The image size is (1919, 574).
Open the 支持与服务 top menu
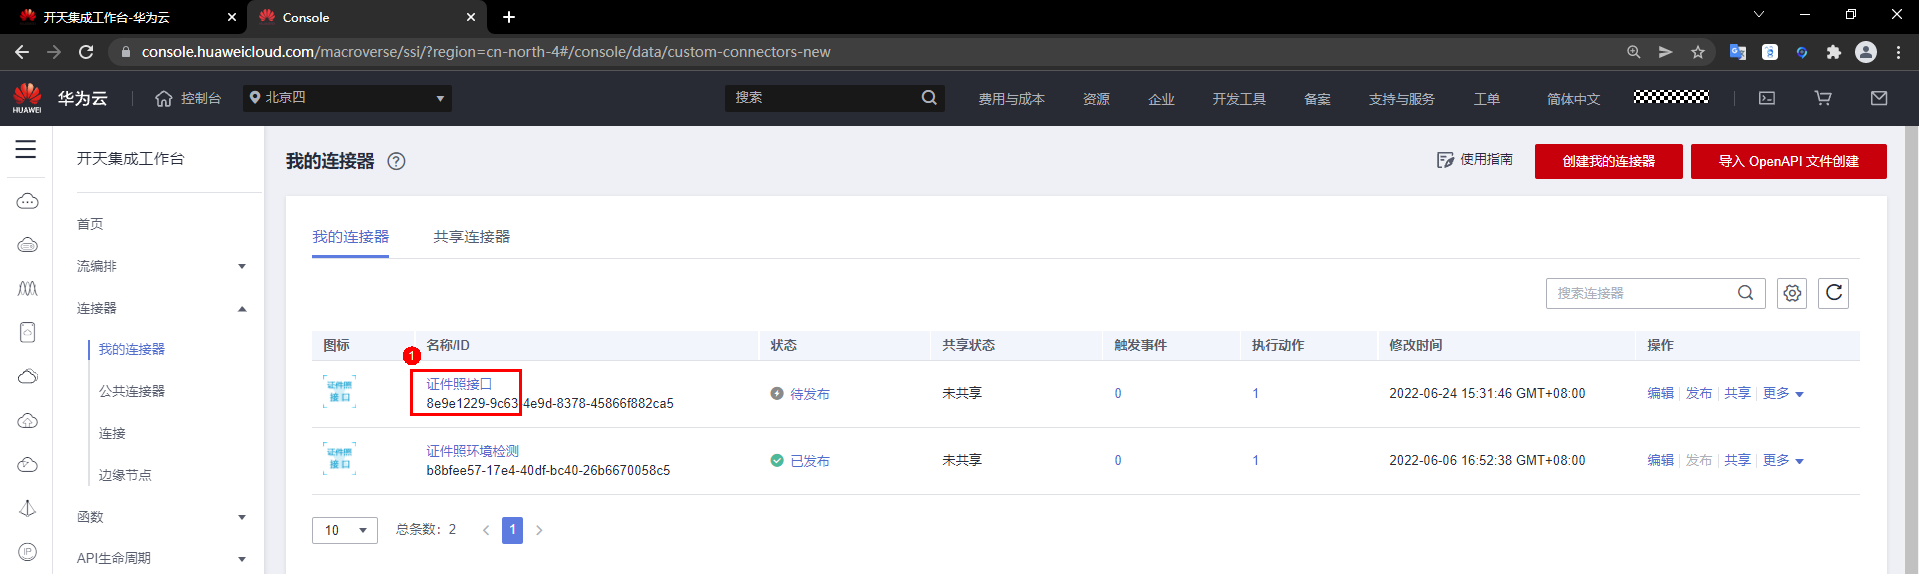[x=1401, y=99]
